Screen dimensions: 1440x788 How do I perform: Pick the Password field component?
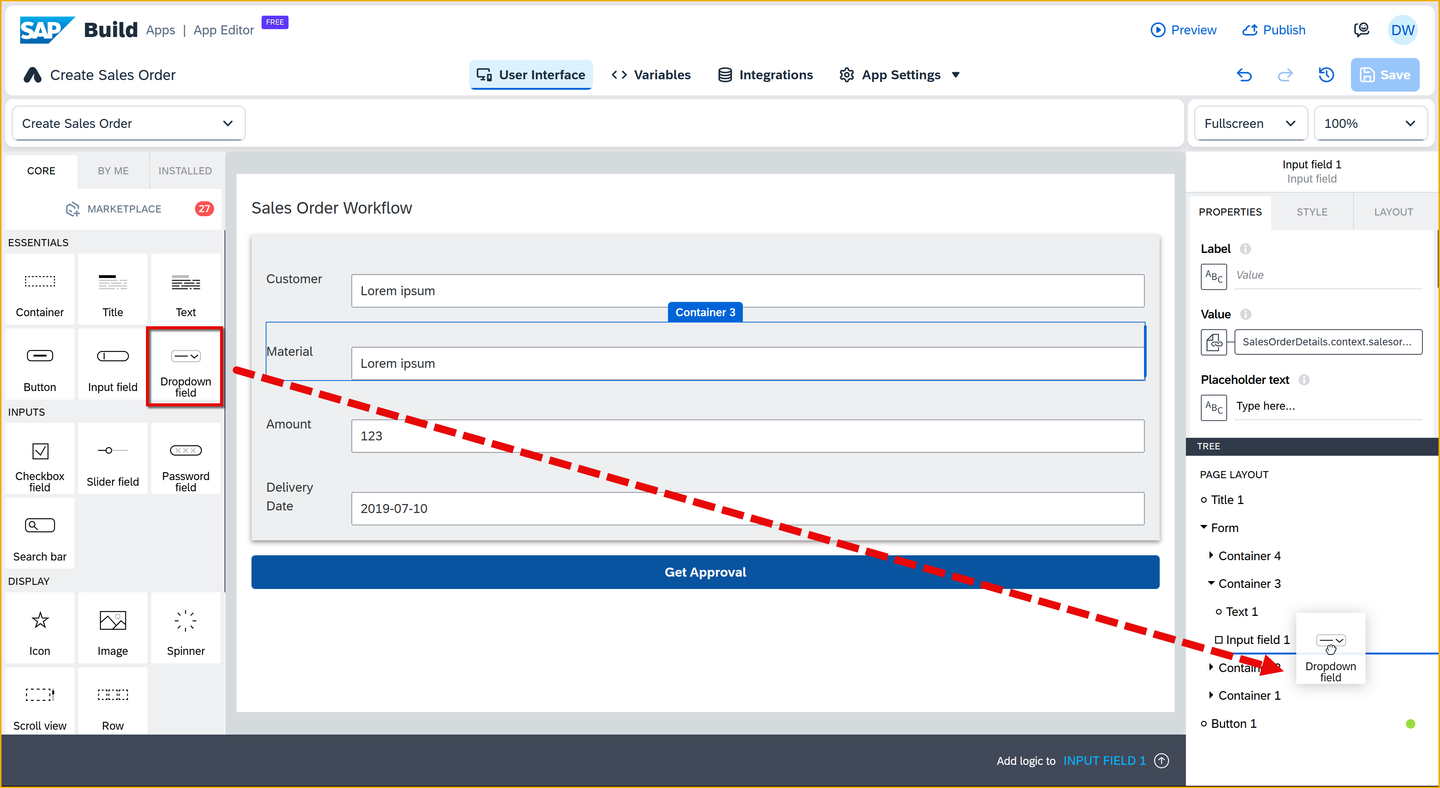click(x=186, y=459)
